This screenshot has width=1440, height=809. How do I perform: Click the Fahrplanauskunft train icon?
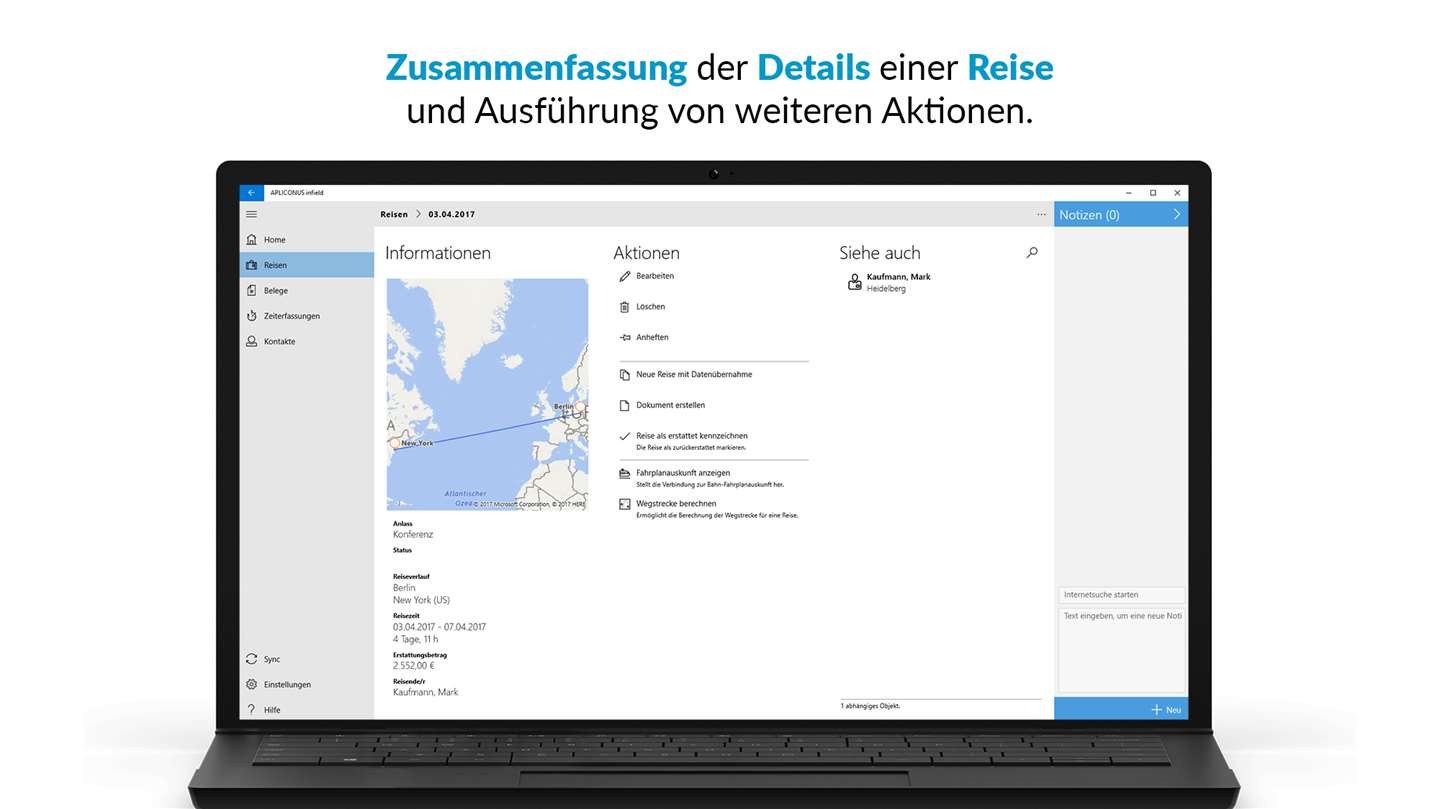[x=625, y=473]
